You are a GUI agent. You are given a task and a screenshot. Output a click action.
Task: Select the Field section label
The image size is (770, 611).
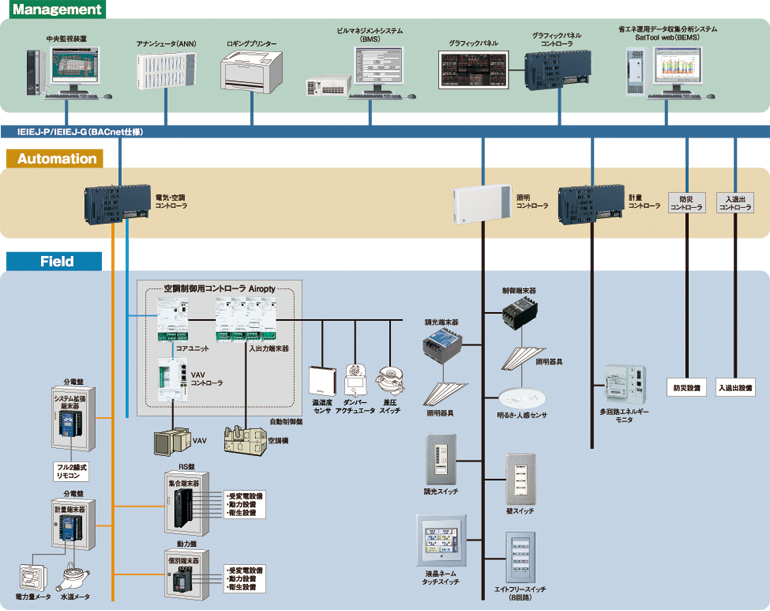pyautogui.click(x=55, y=261)
